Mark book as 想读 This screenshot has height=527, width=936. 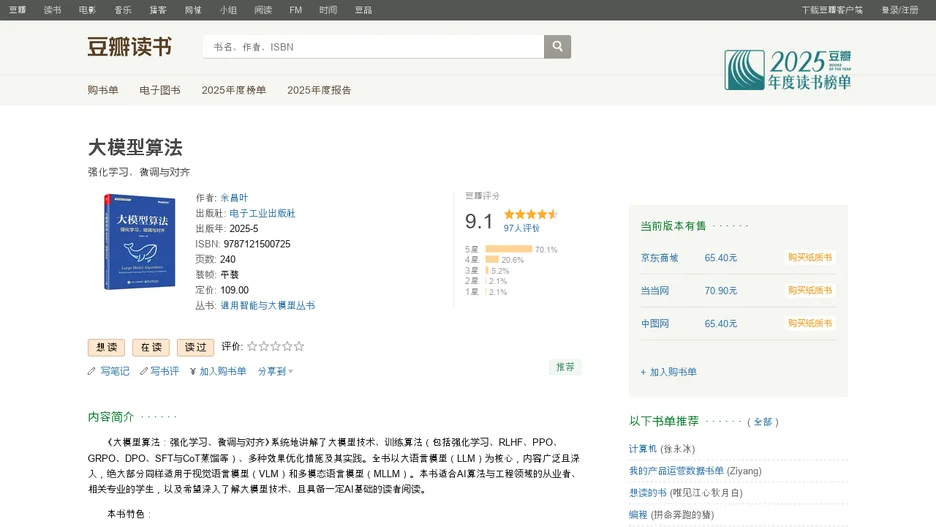pyautogui.click(x=106, y=347)
